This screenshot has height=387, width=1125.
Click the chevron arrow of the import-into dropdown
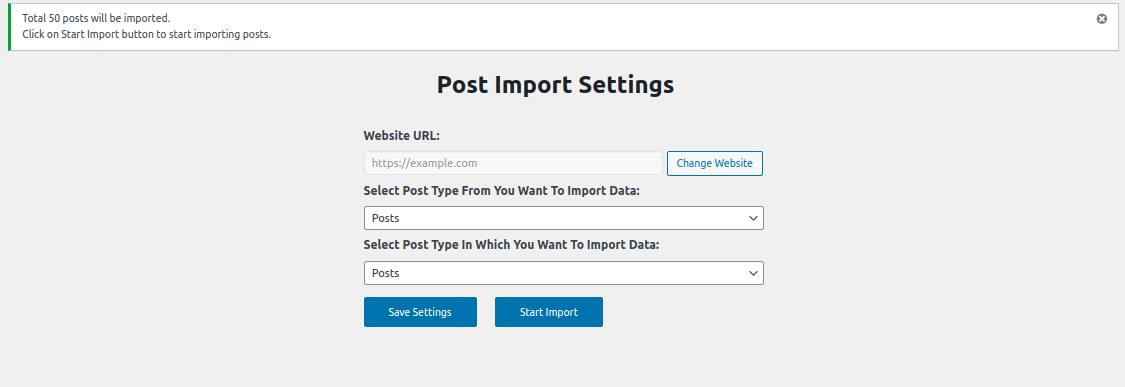pyautogui.click(x=753, y=273)
